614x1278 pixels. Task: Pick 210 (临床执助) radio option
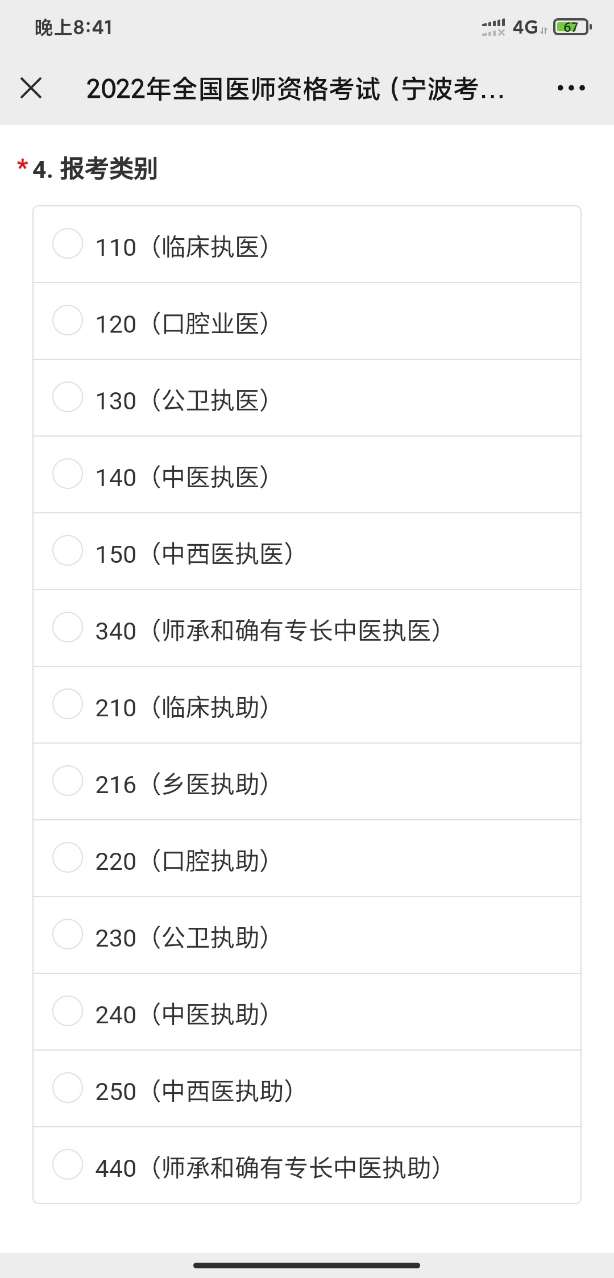[67, 705]
